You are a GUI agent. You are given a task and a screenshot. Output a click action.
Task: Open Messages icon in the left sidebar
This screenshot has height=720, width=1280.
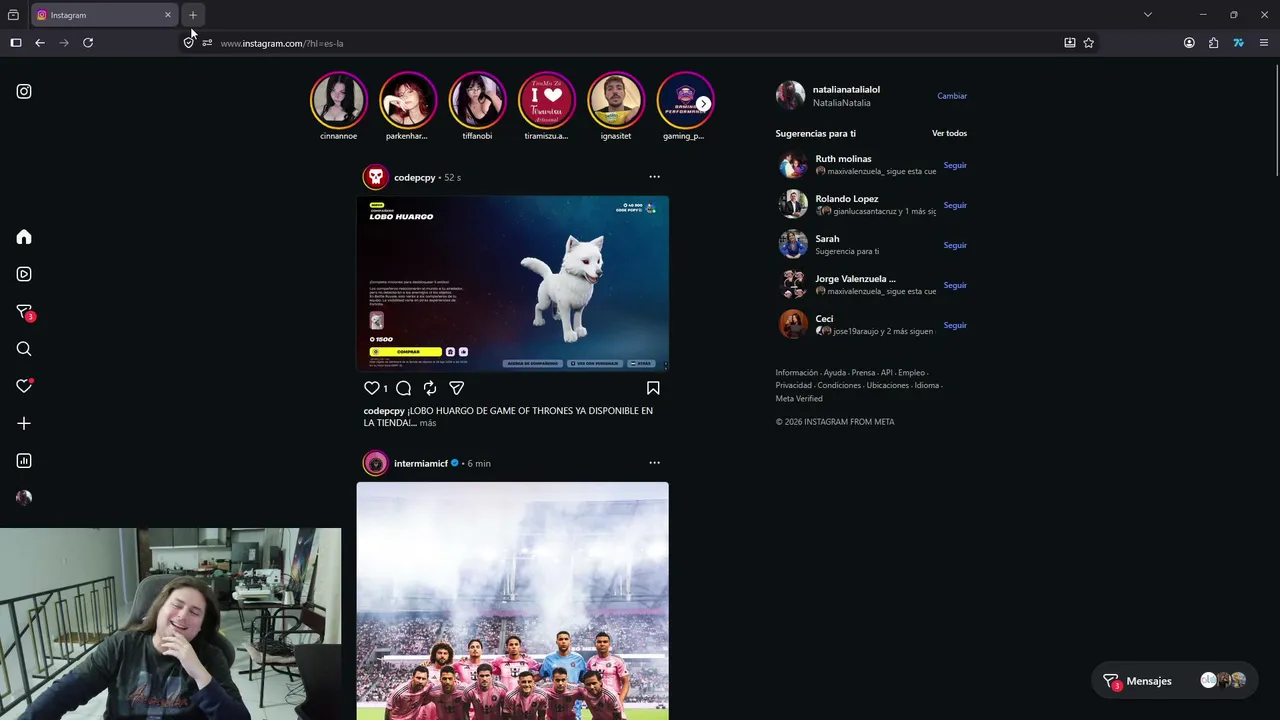[x=25, y=312]
